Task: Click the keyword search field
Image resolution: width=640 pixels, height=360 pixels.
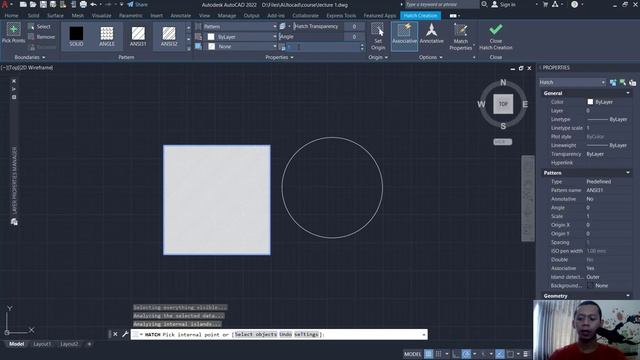Action: (442, 4)
